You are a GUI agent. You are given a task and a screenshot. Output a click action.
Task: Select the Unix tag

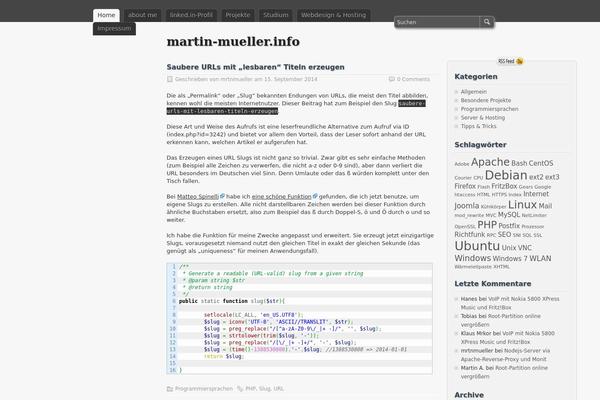tap(509, 248)
